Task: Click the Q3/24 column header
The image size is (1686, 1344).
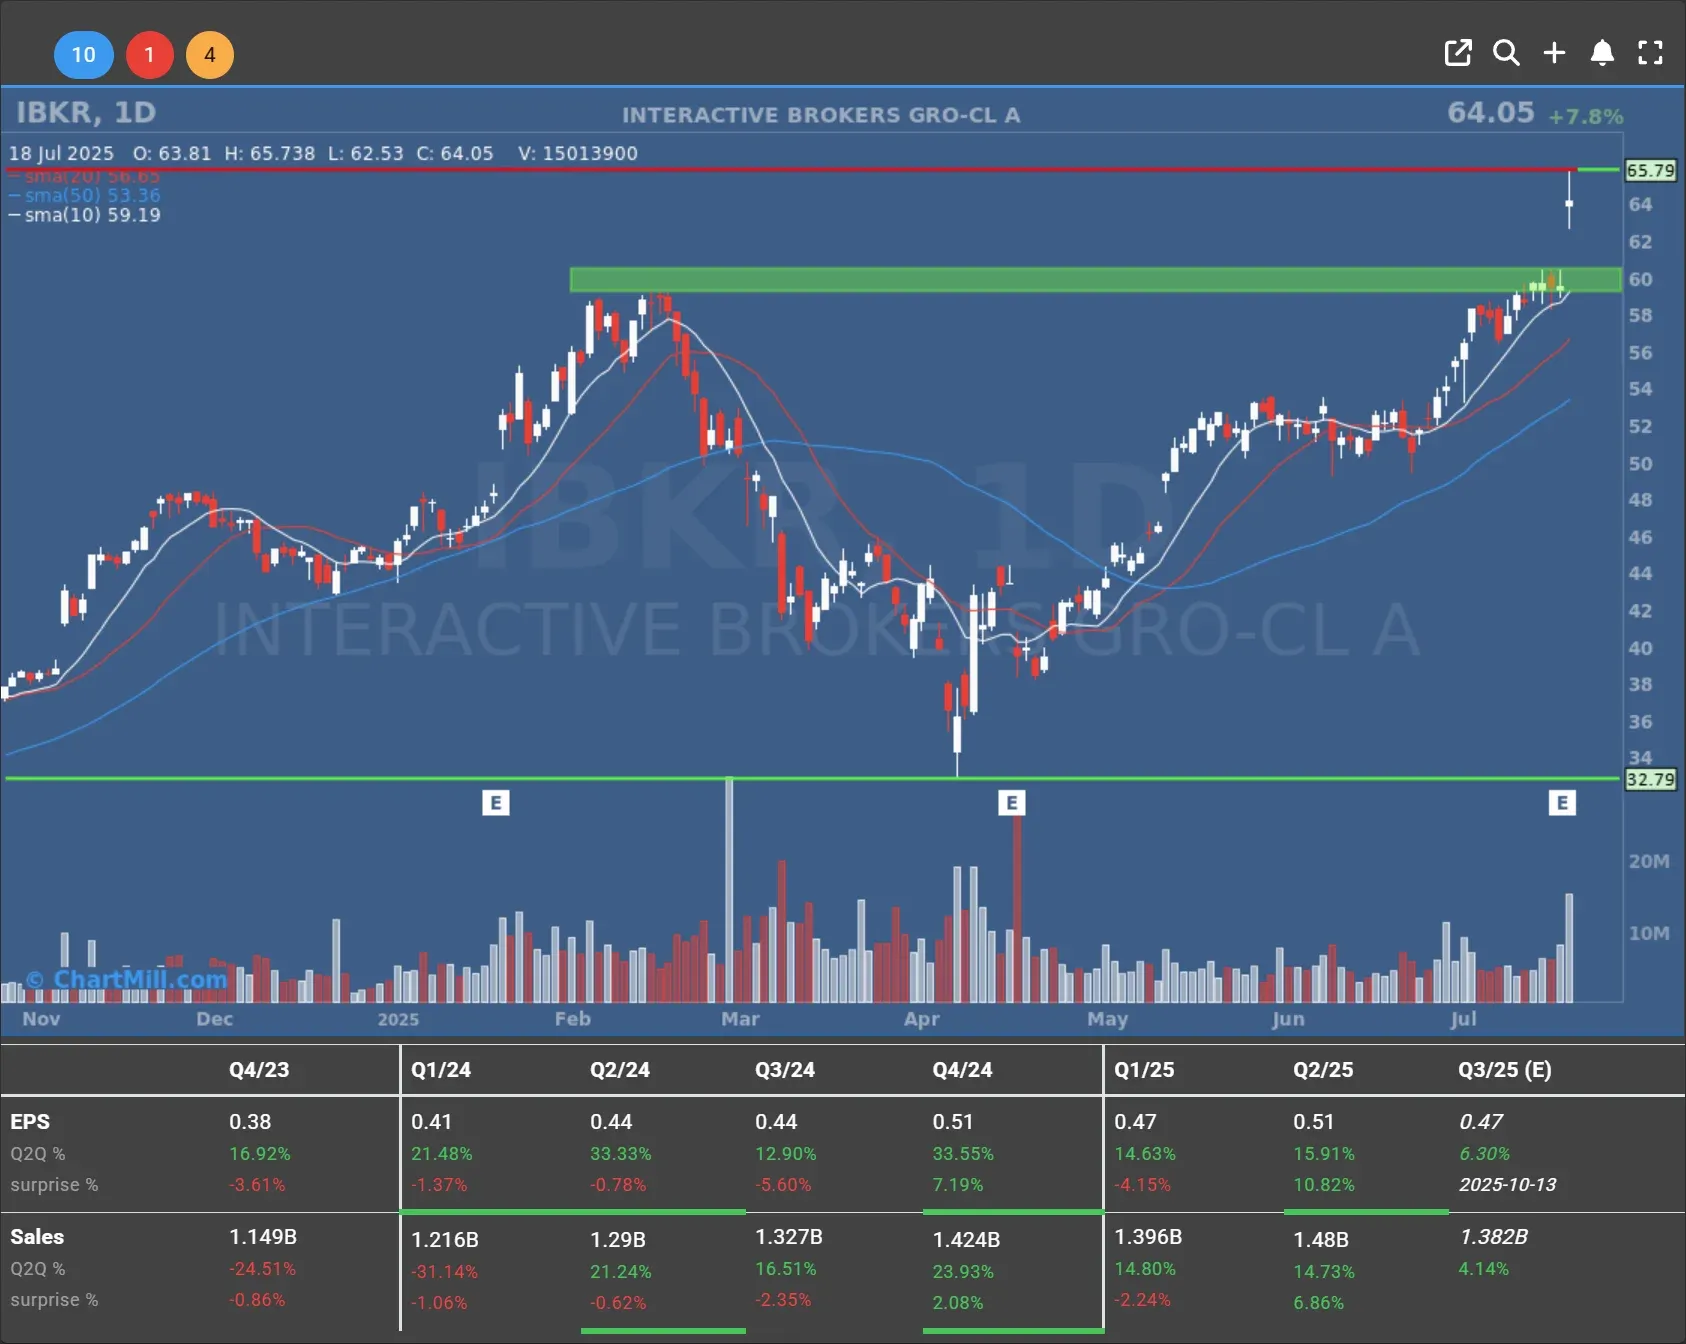Action: [785, 1069]
